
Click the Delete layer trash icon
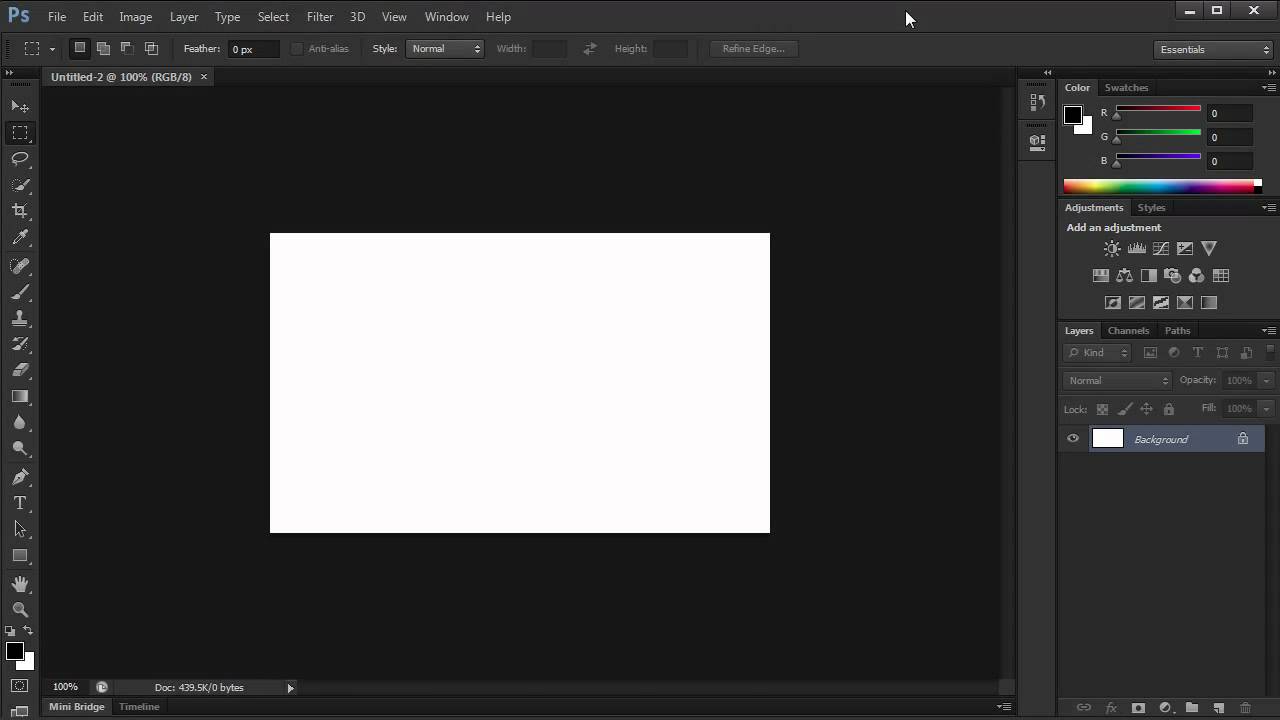1245,707
